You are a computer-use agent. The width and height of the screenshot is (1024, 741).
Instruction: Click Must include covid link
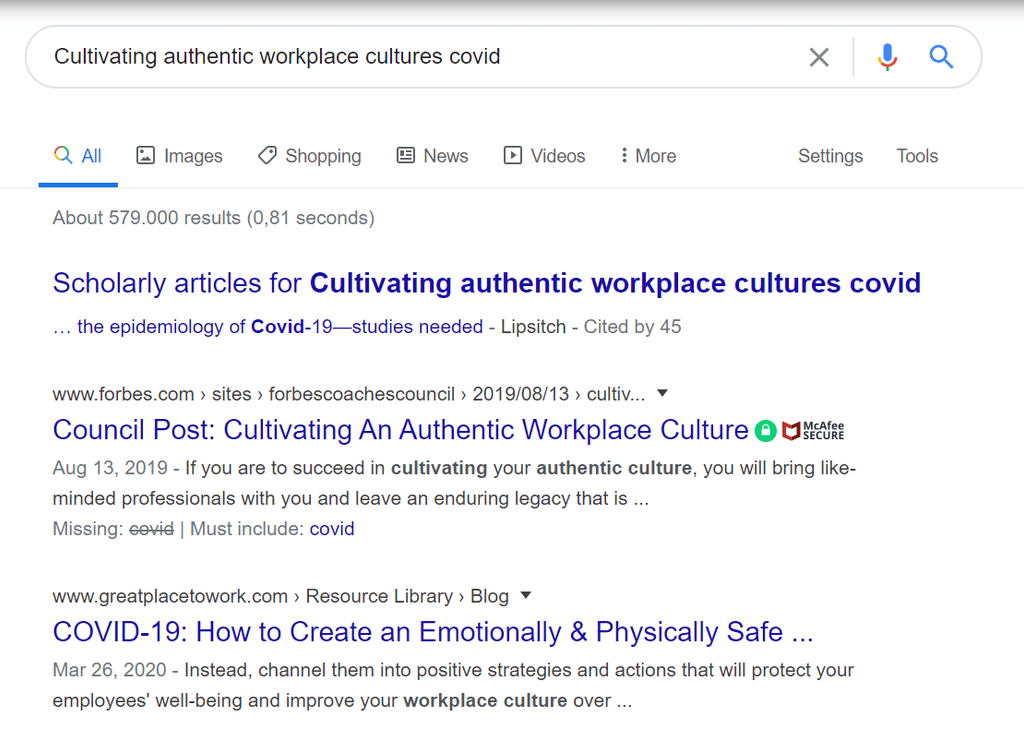point(332,529)
